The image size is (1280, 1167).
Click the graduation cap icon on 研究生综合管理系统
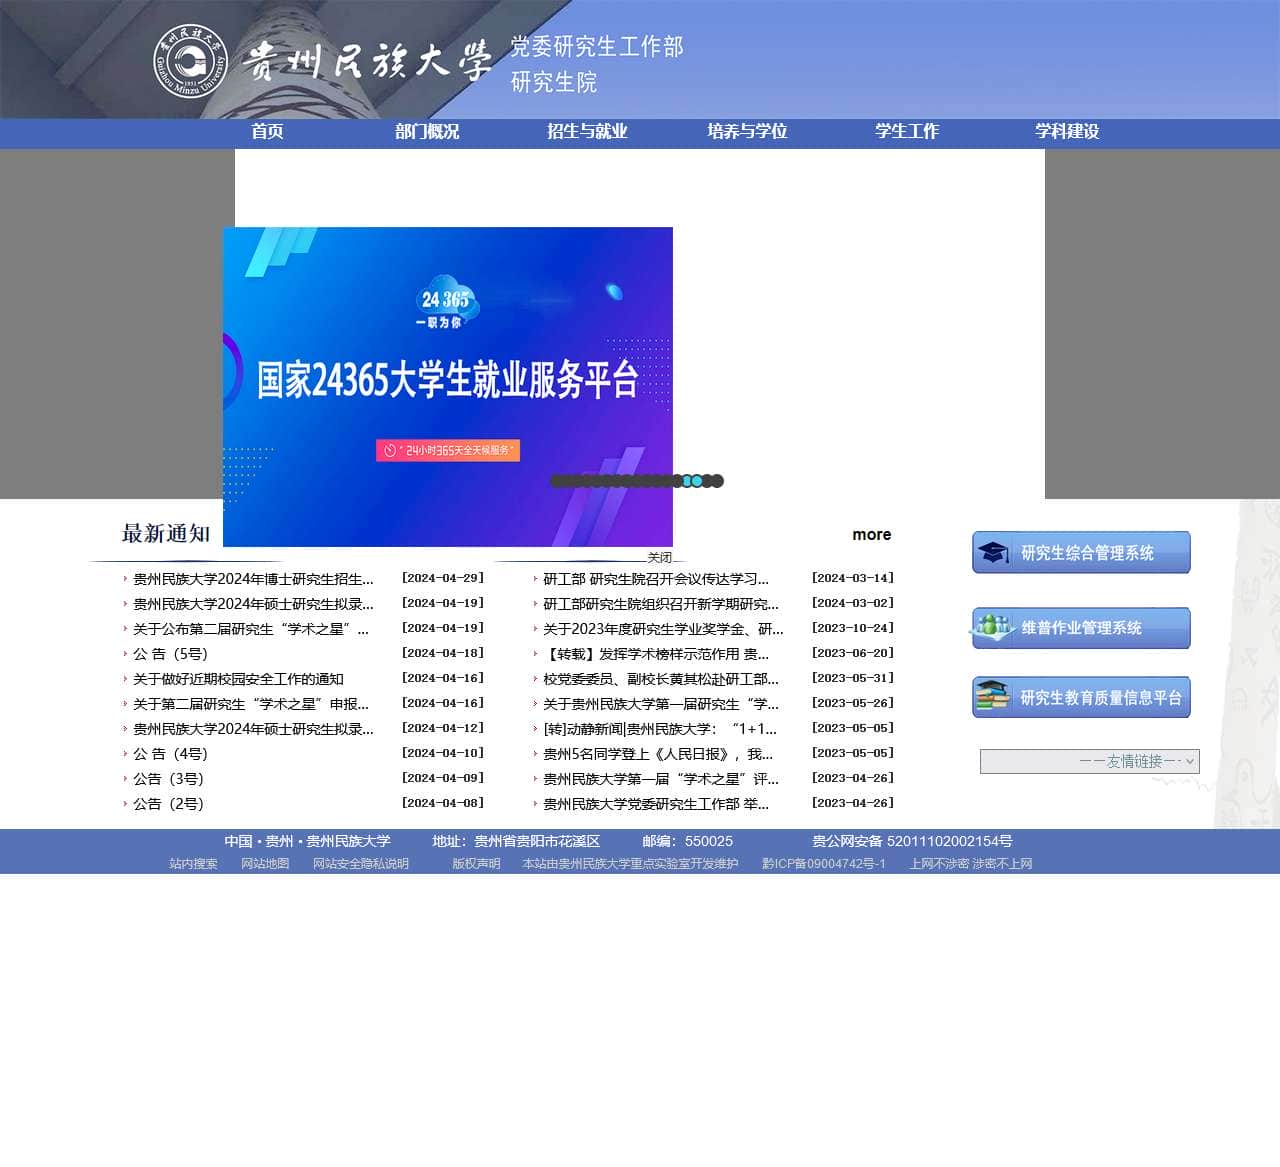pos(993,552)
